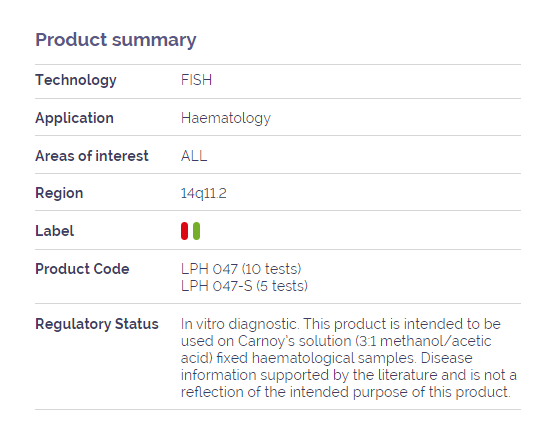Screen dimensions: 538x430
Task: Click the Region row label
Action: point(59,194)
